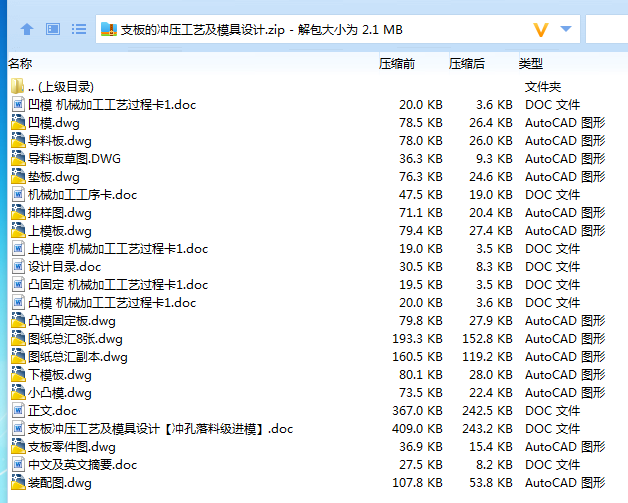
Task: Click the orange V checkmark icon
Action: pos(541,30)
